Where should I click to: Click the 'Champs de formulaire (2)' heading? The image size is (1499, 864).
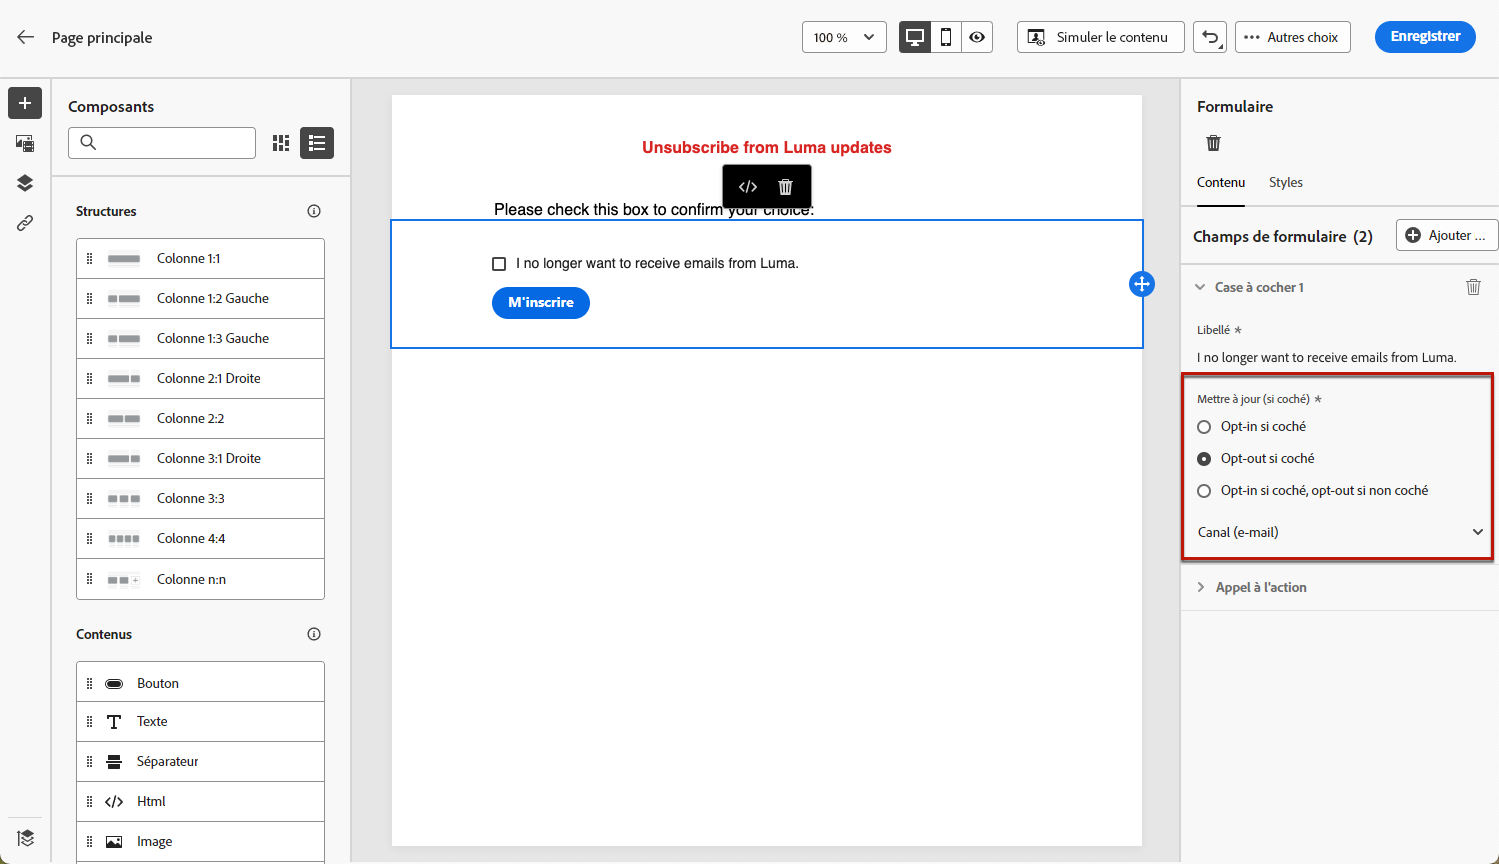click(1283, 237)
